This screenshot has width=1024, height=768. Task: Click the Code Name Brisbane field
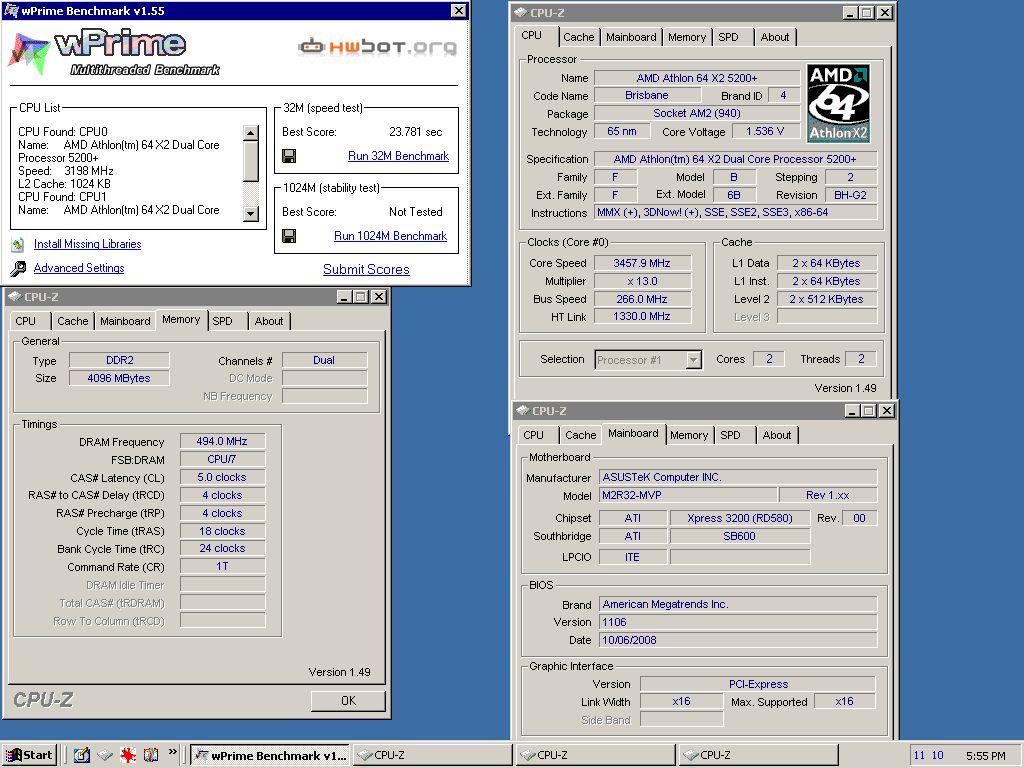647,95
